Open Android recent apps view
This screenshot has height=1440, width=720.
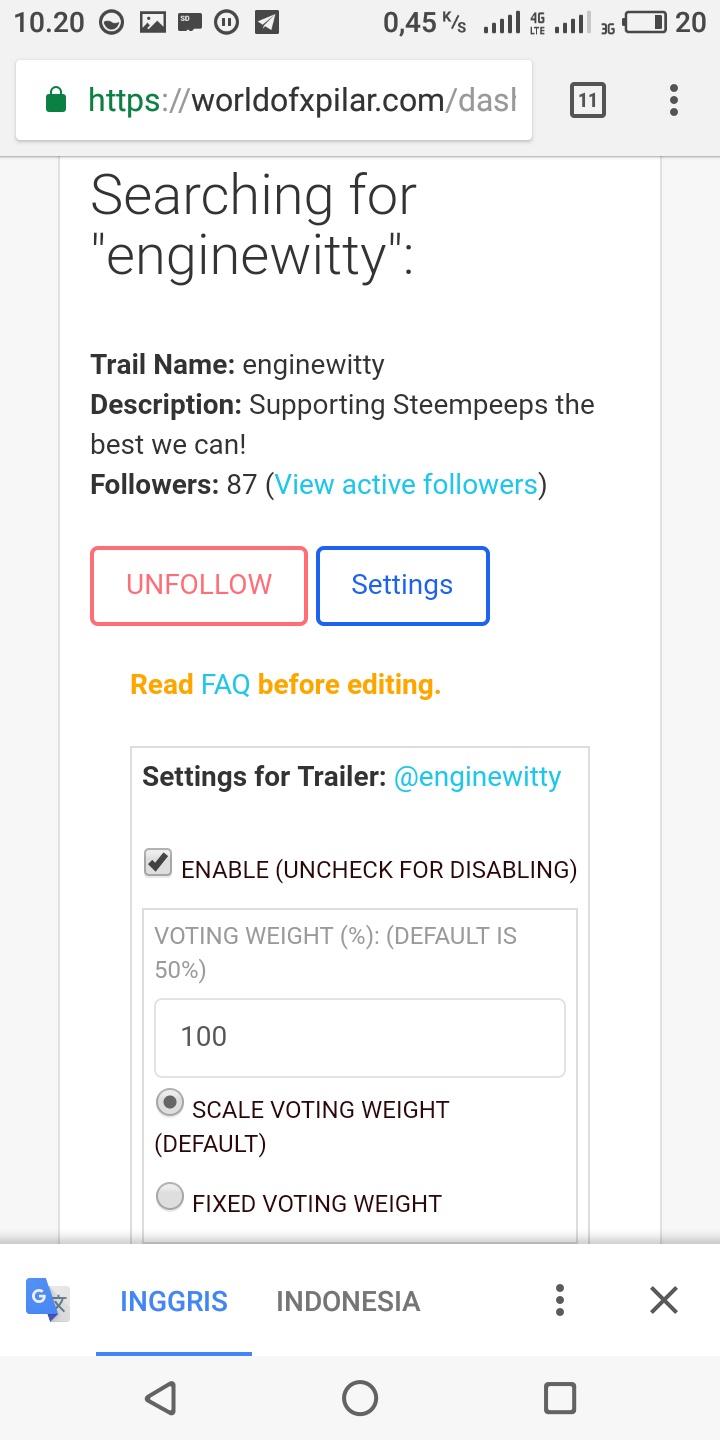coord(559,1397)
